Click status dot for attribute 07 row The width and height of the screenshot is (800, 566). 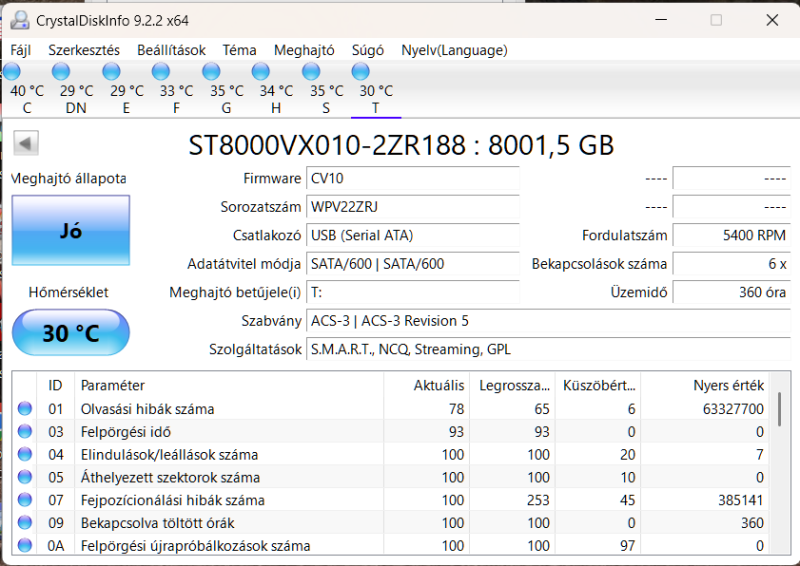tap(24, 500)
